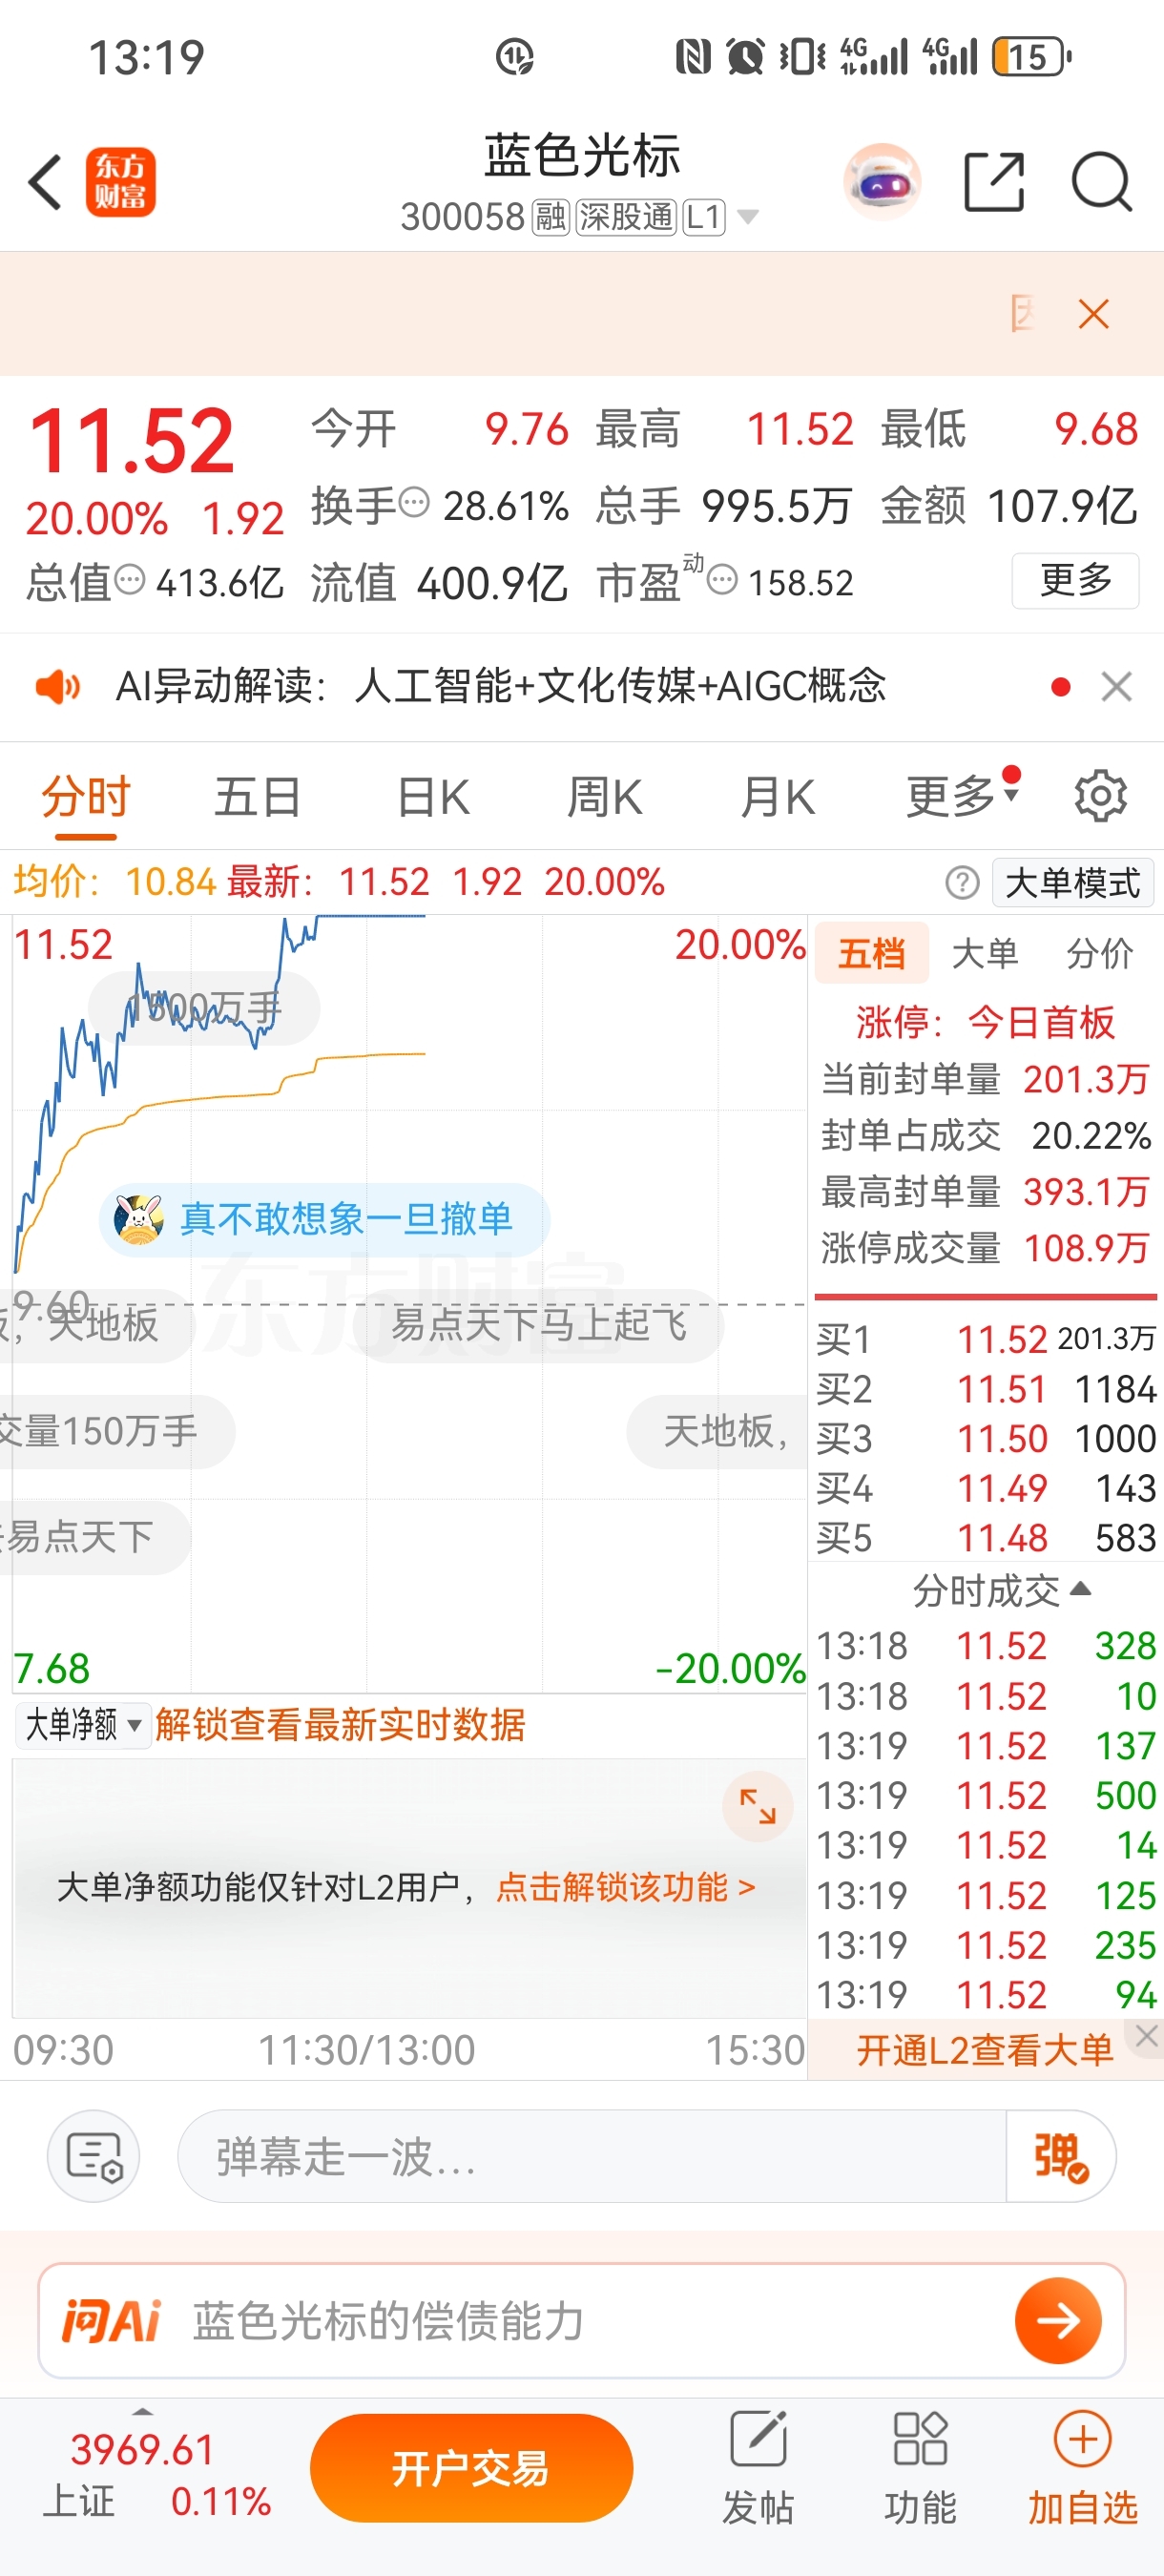This screenshot has width=1164, height=2576.
Task: Open 点击解锁该功能 link
Action: (x=626, y=1887)
